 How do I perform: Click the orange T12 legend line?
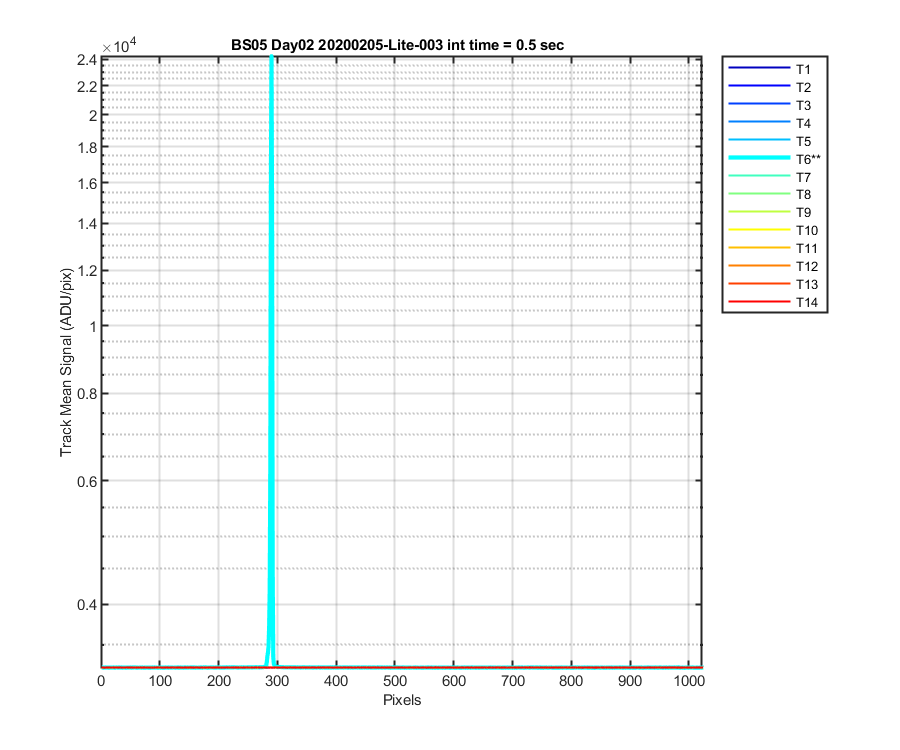click(x=759, y=266)
